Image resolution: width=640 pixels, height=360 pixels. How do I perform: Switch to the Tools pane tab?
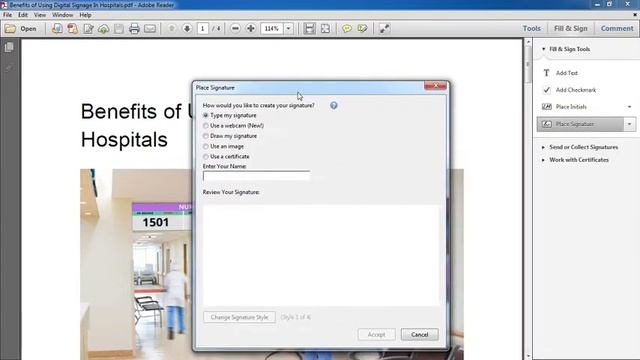(532, 29)
